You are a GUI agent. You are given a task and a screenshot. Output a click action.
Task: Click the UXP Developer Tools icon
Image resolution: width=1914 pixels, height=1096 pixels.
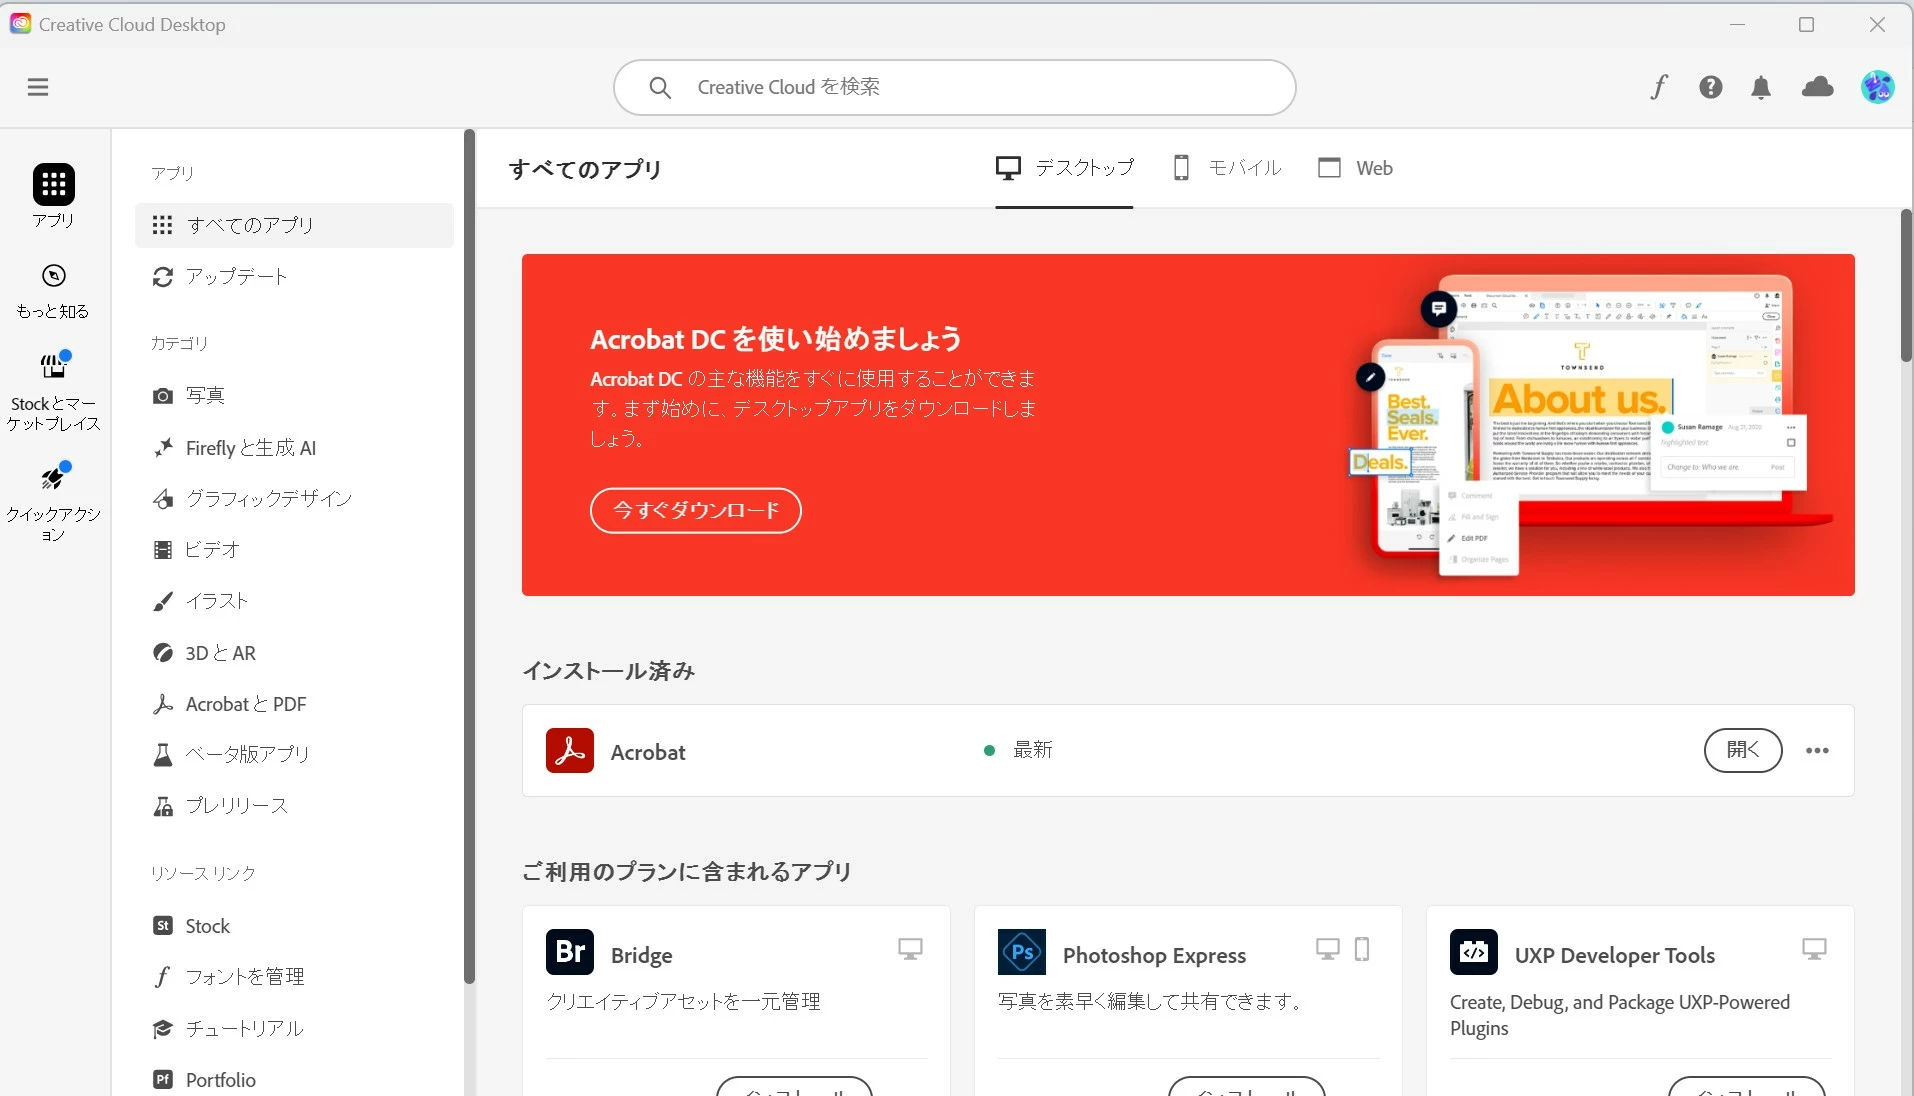[1474, 951]
